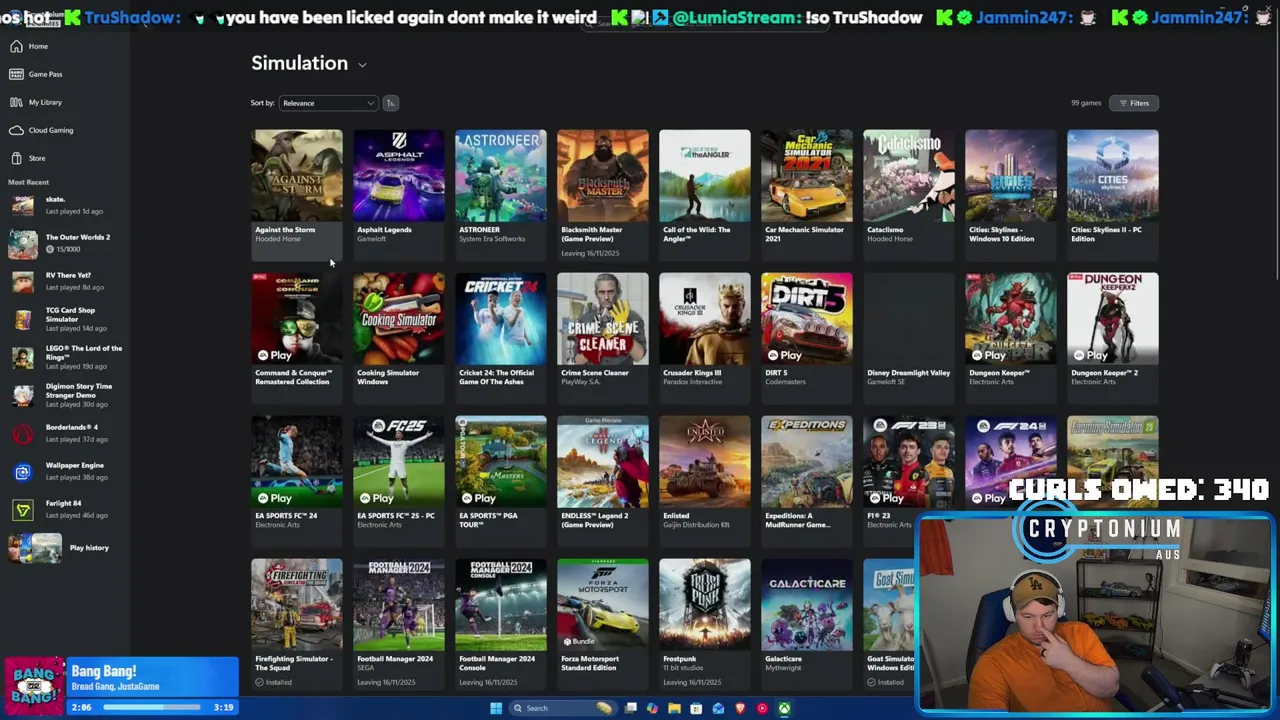Click Play on Command & Conquer Remastered Collection

point(274,355)
